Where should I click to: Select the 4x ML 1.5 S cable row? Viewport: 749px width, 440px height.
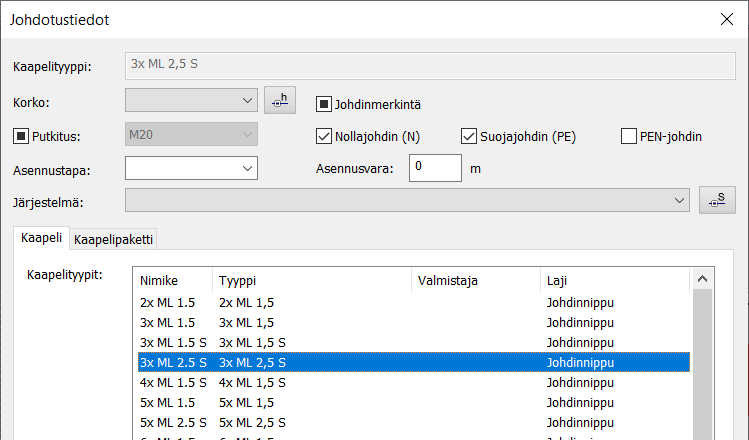click(x=173, y=382)
